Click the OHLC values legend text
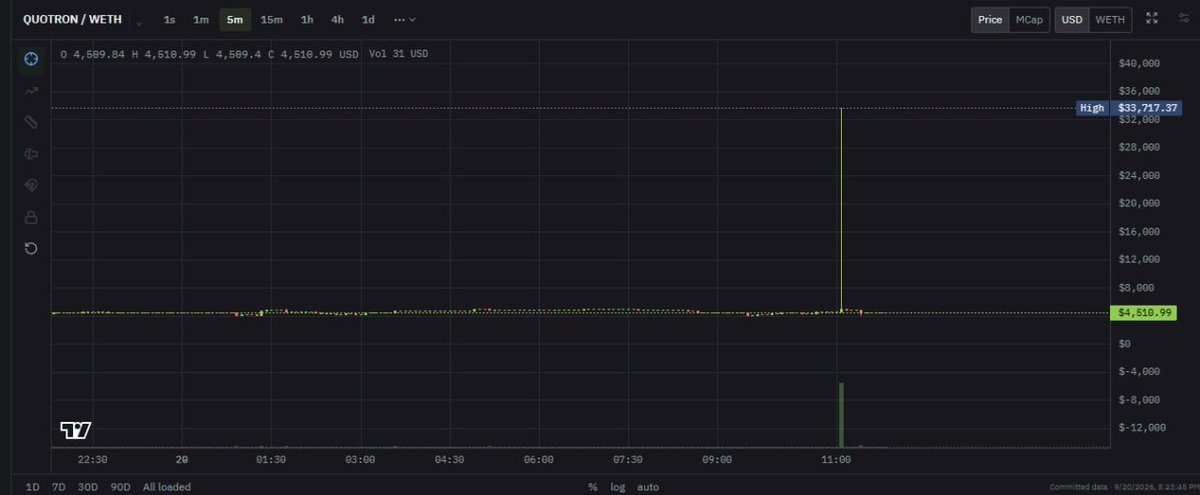The width and height of the screenshot is (1200, 495). (209, 54)
